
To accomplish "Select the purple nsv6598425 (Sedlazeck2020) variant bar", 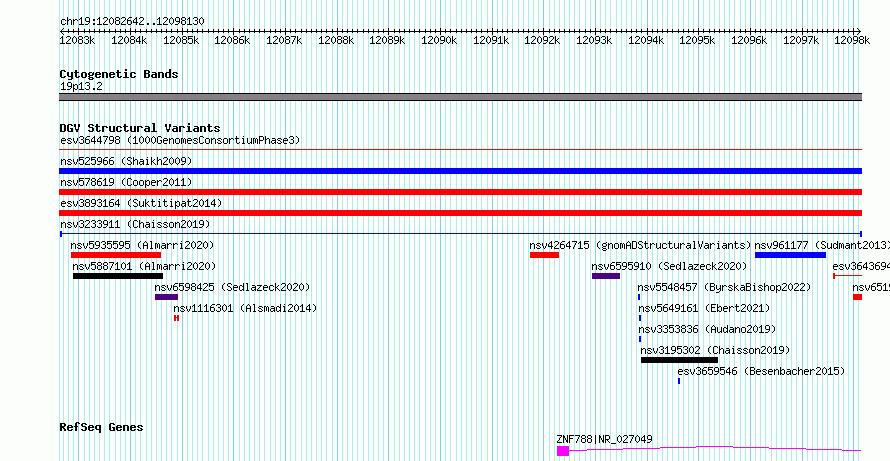I will 166,297.
